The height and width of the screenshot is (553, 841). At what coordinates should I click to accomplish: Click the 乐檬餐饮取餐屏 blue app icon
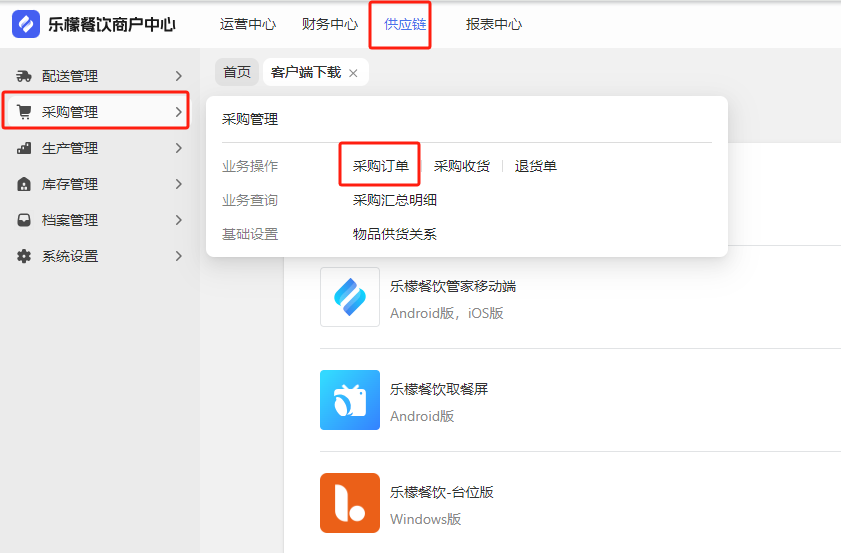point(350,400)
